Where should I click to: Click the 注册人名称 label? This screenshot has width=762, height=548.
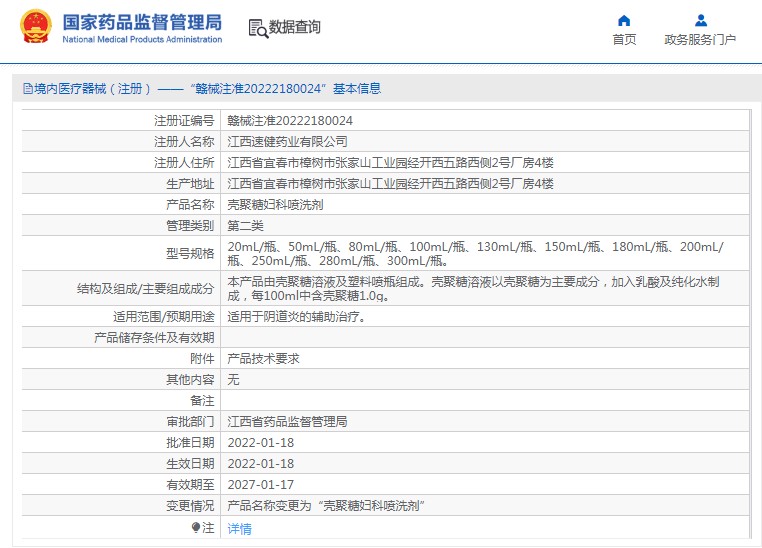pos(184,141)
